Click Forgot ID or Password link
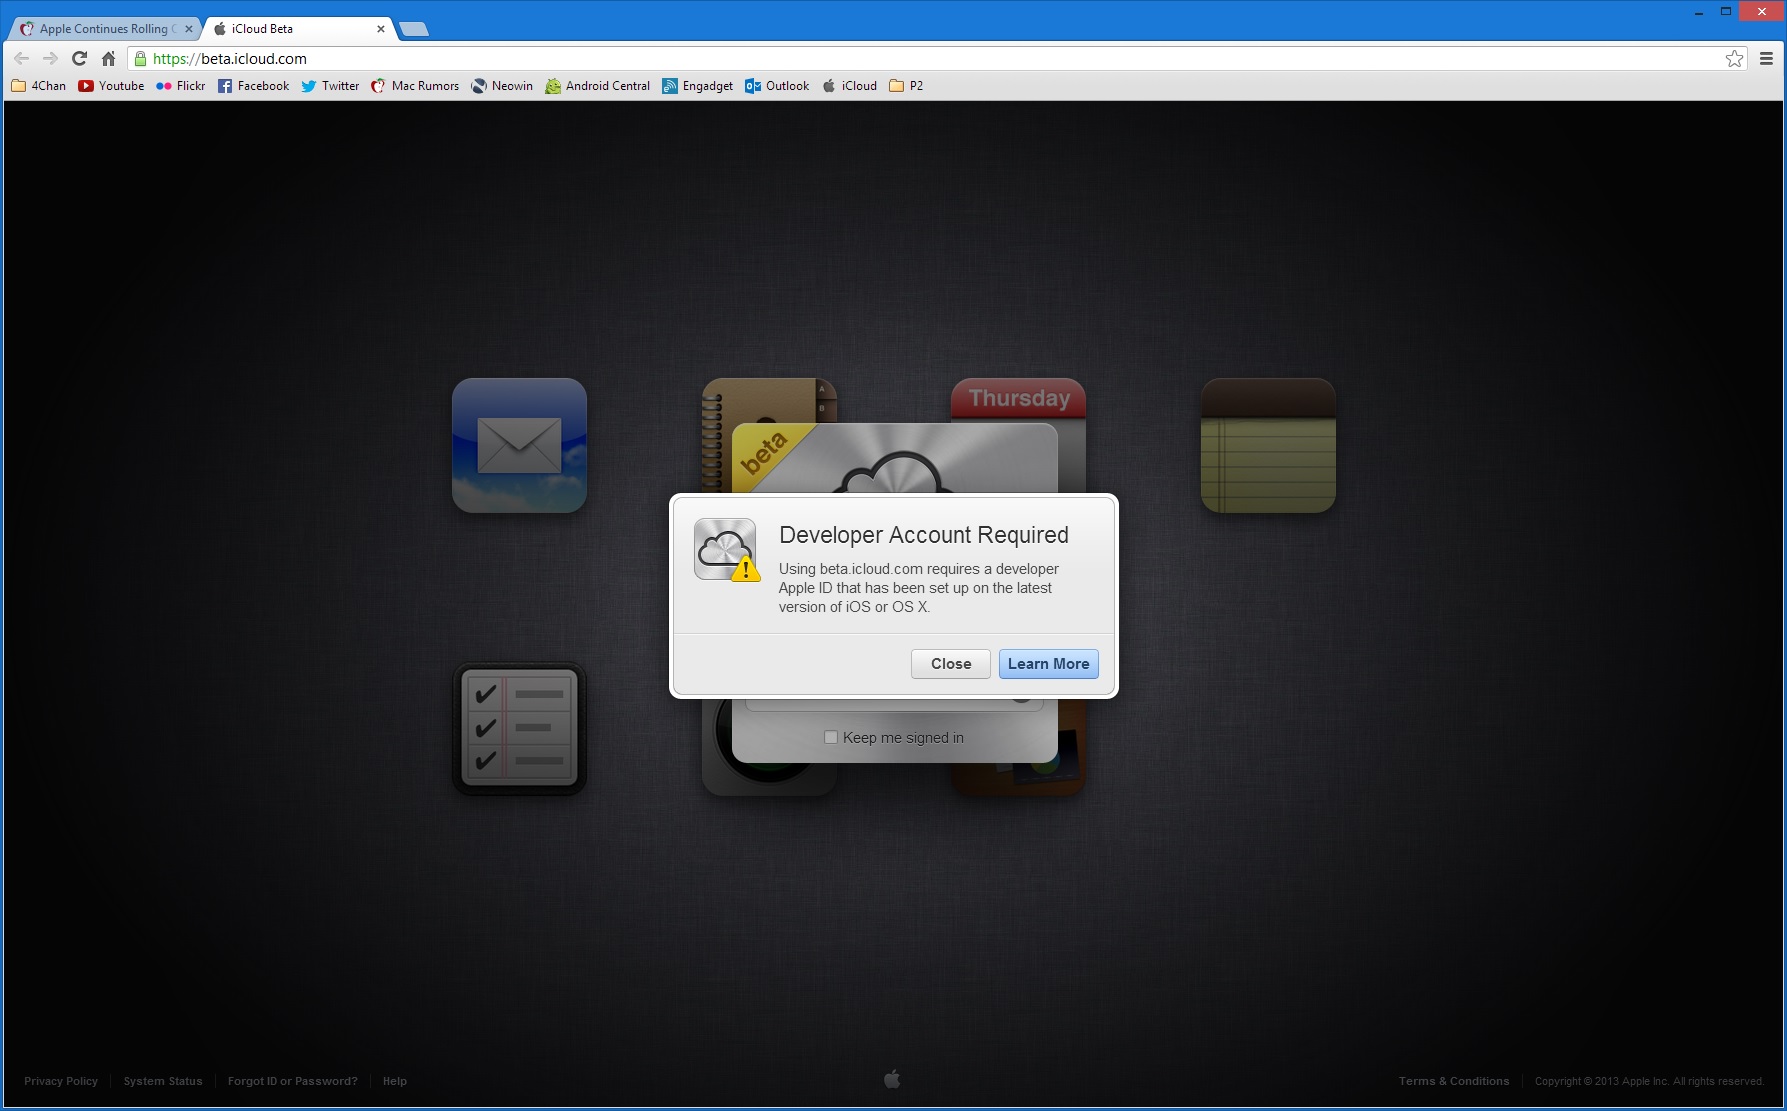Screen dimensions: 1787x1111 tap(293, 1081)
